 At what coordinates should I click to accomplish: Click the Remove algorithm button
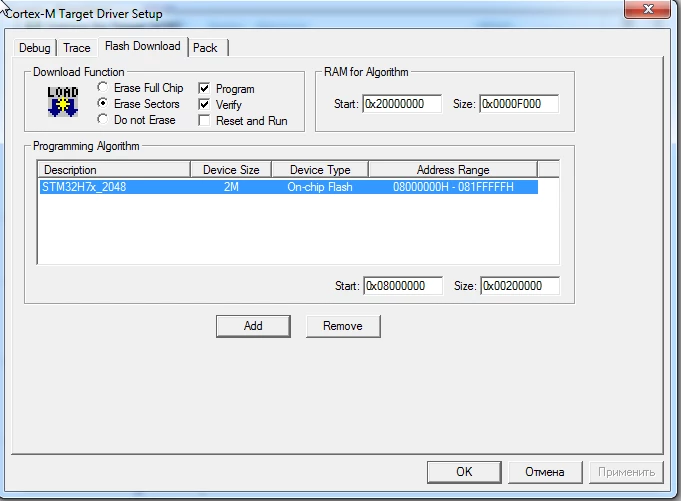click(343, 326)
